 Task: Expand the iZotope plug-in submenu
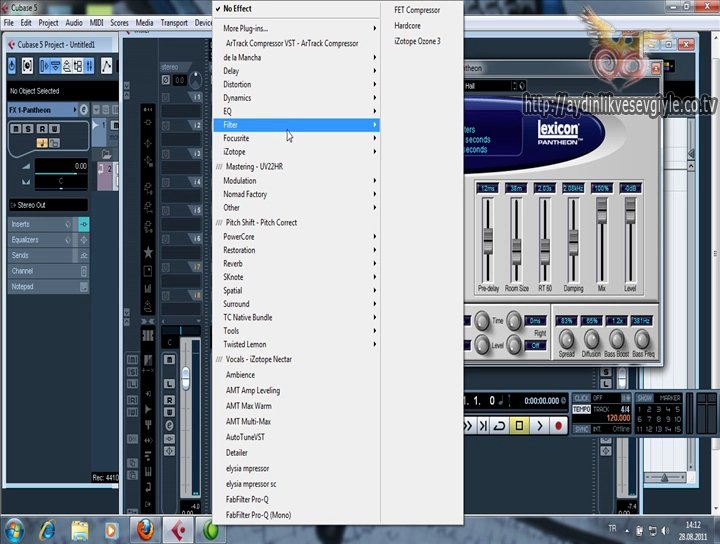[x=297, y=151]
